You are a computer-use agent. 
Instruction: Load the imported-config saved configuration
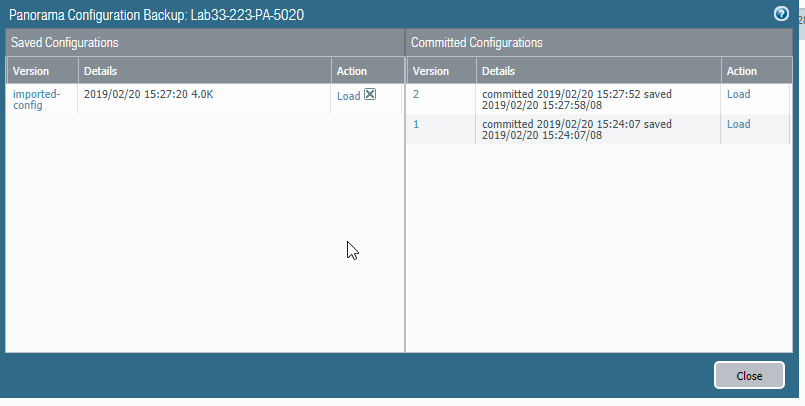[x=349, y=96]
